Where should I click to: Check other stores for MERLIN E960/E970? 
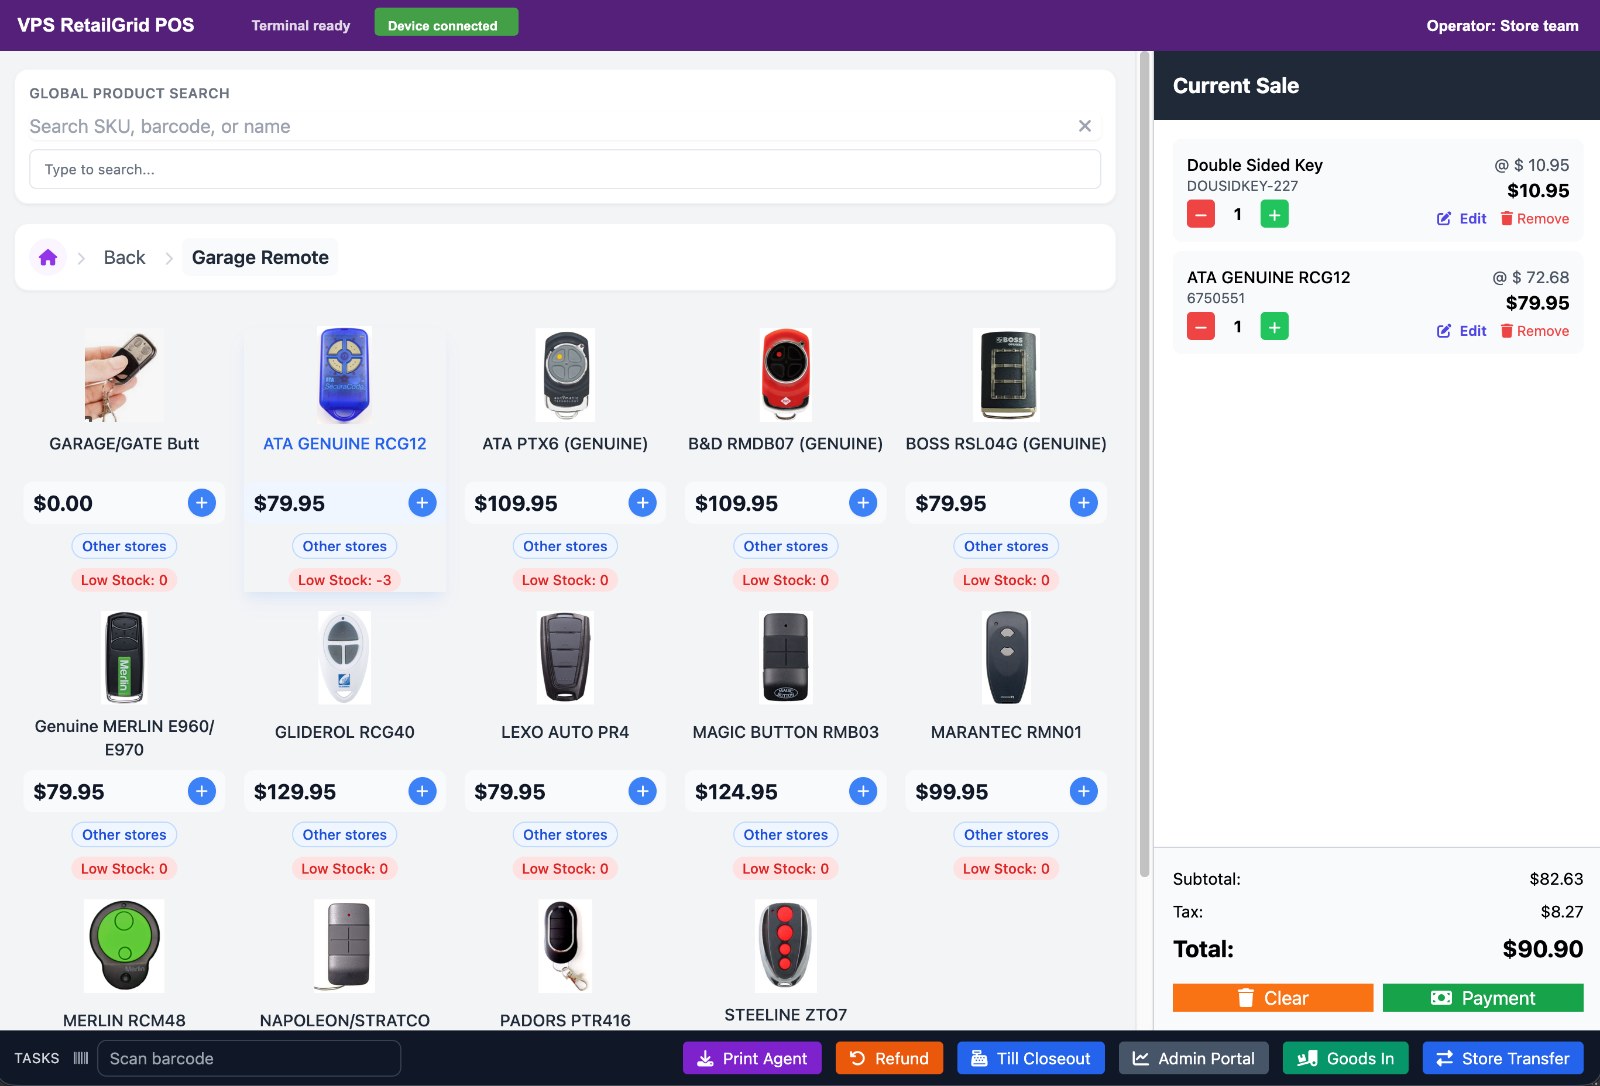click(124, 835)
